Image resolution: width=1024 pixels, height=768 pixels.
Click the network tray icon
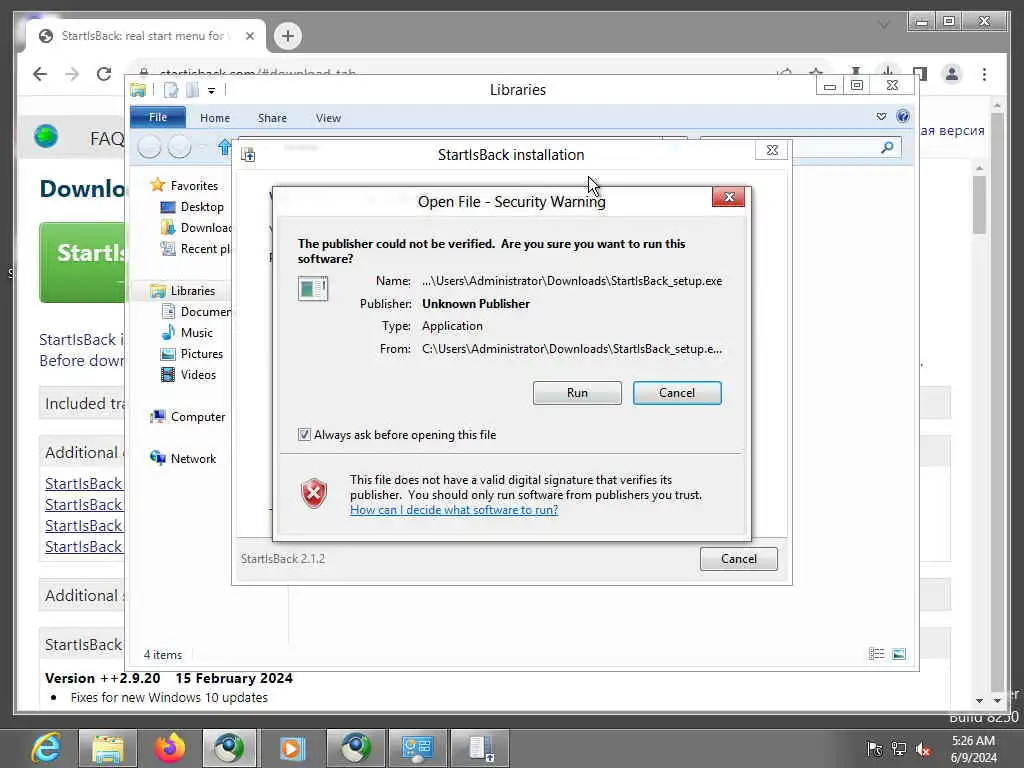(899, 749)
